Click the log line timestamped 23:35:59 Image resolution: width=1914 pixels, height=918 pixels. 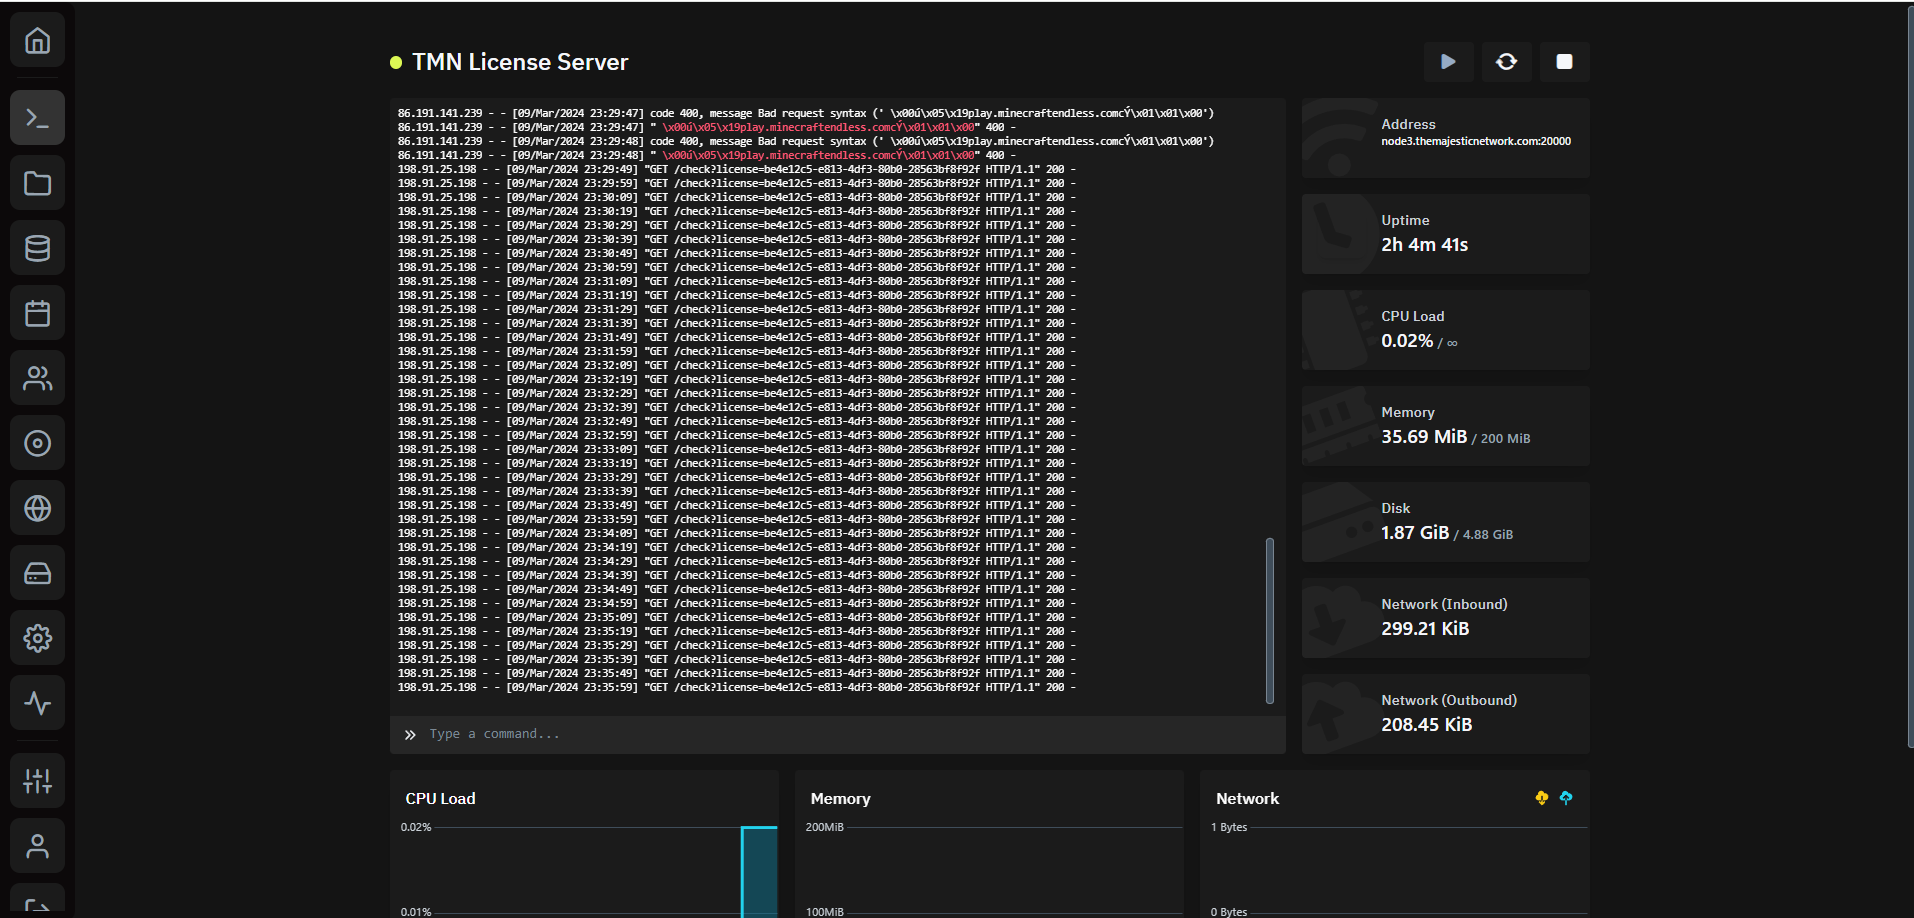[737, 688]
